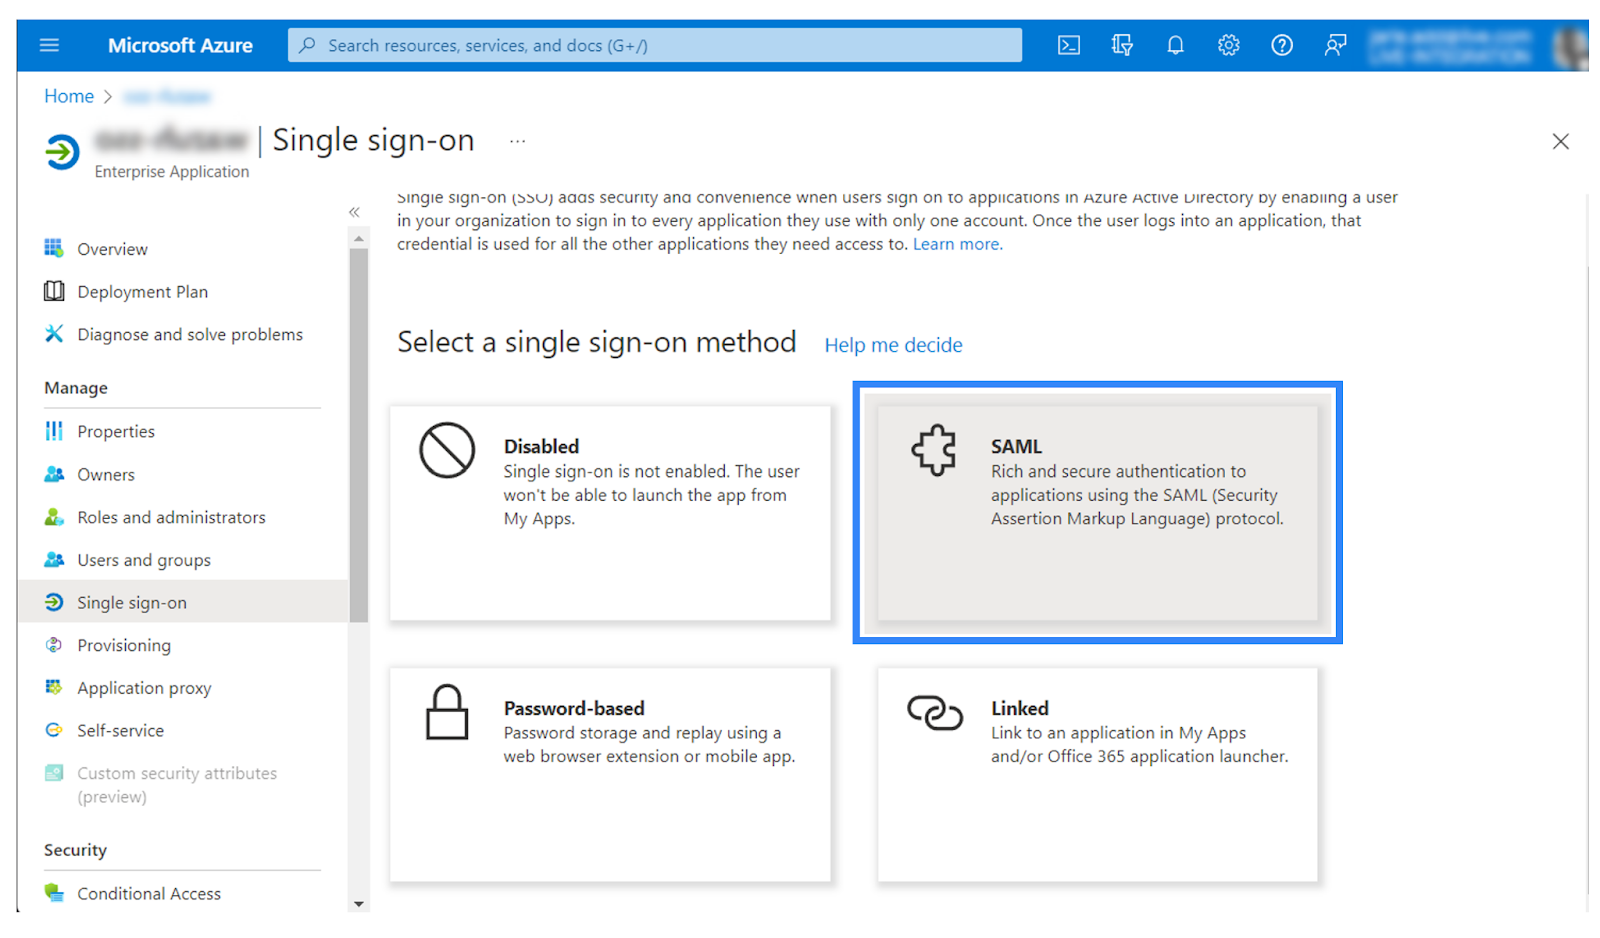The width and height of the screenshot is (1600, 938).
Task: Click the Owners people icon
Action: click(54, 474)
